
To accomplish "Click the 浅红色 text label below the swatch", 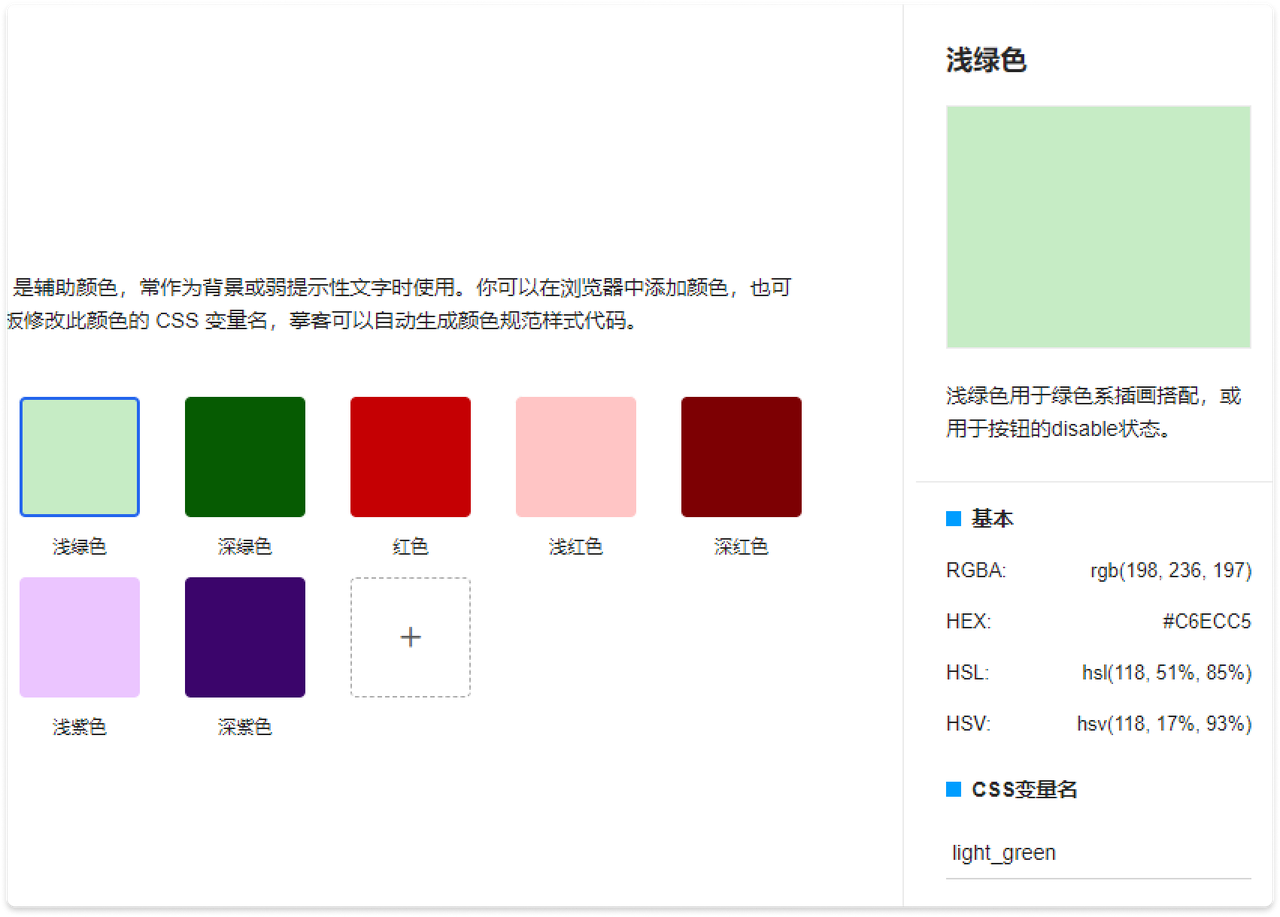I will (x=576, y=547).
